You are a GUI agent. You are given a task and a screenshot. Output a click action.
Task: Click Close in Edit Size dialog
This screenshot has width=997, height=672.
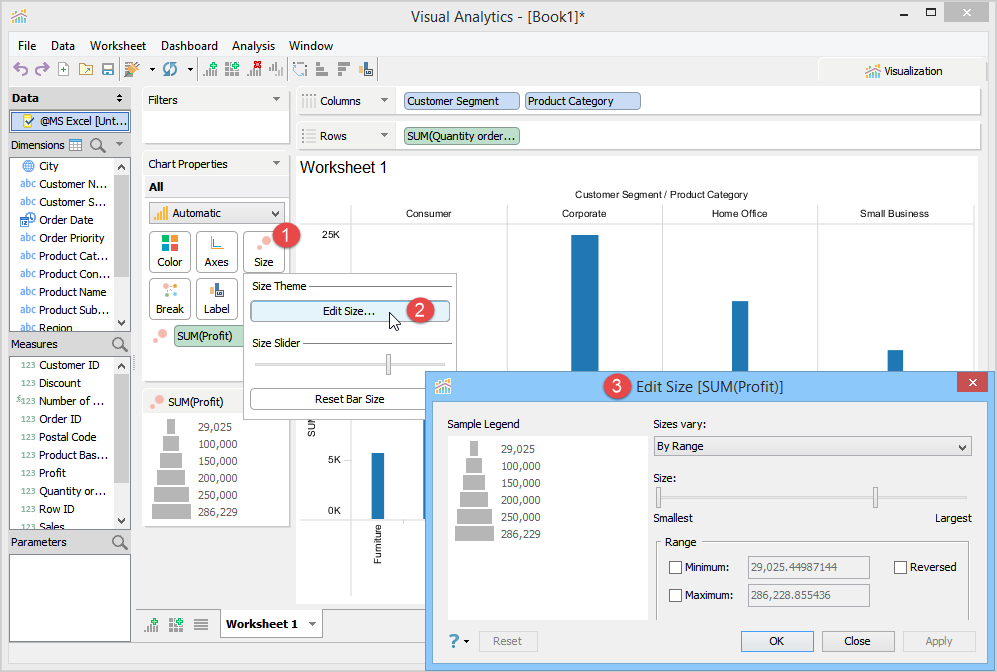click(x=858, y=641)
